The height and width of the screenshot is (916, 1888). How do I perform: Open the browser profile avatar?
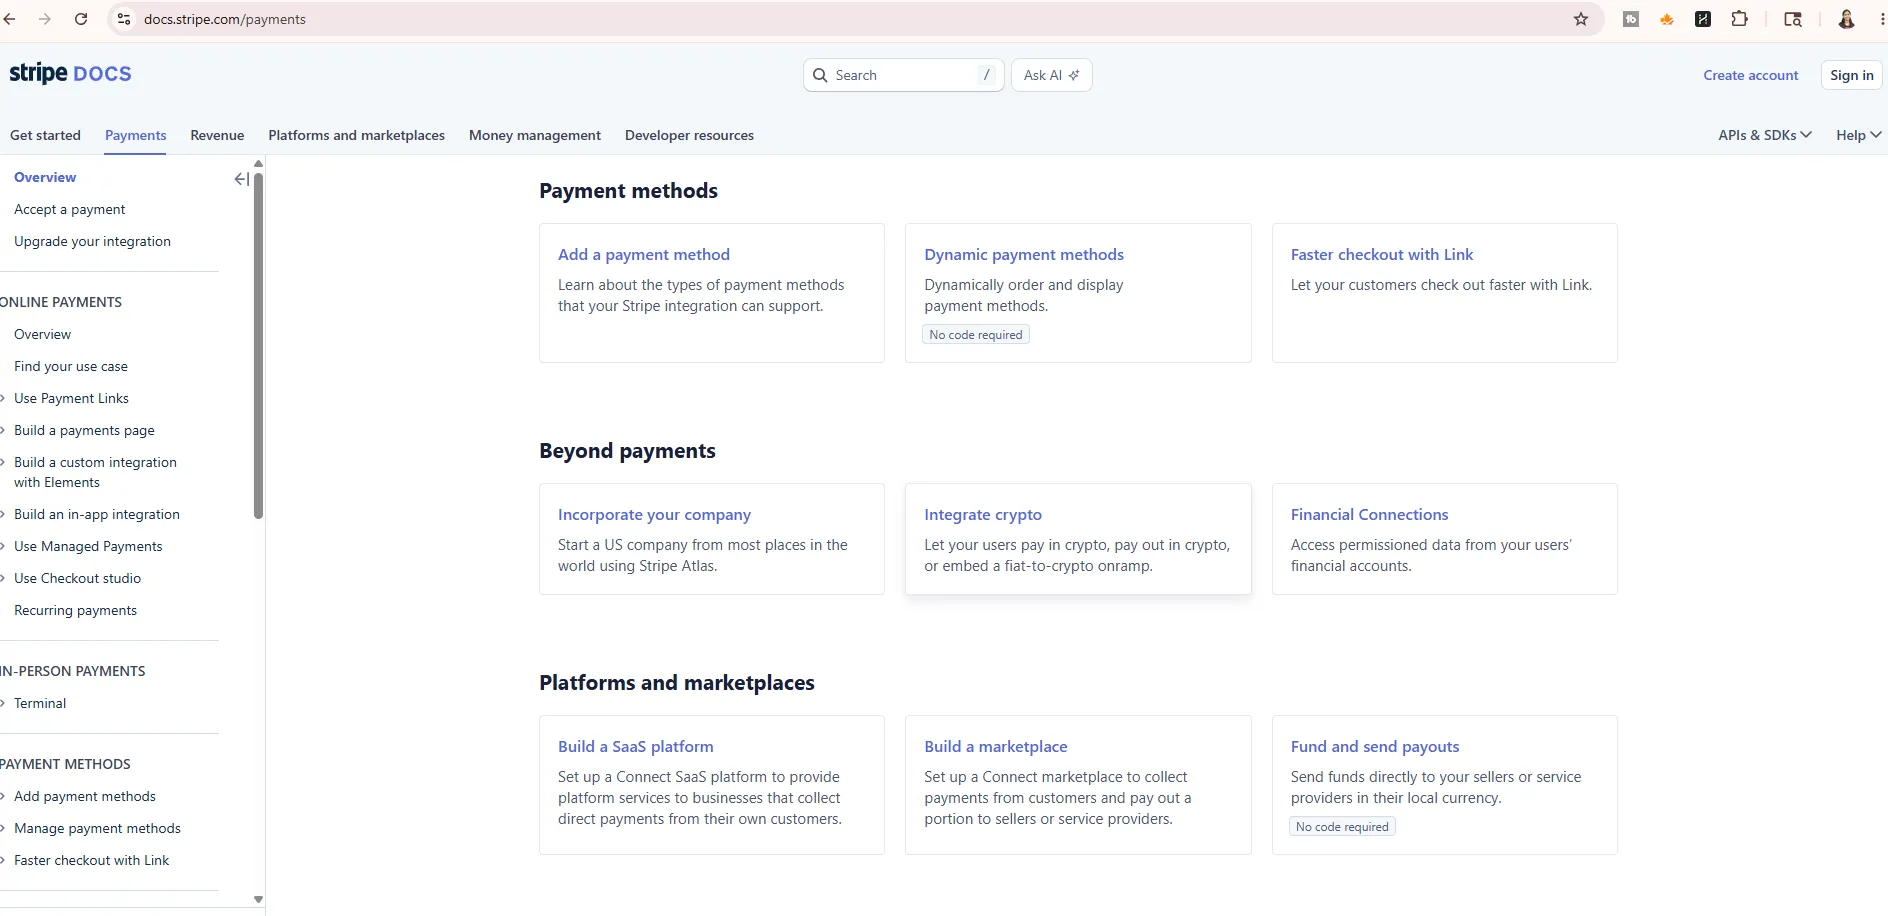pyautogui.click(x=1846, y=19)
